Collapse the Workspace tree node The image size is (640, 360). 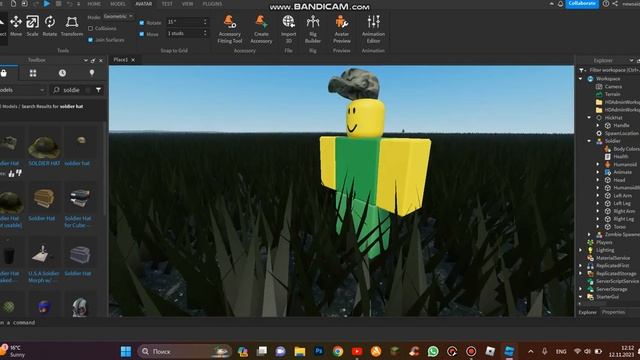tap(581, 78)
